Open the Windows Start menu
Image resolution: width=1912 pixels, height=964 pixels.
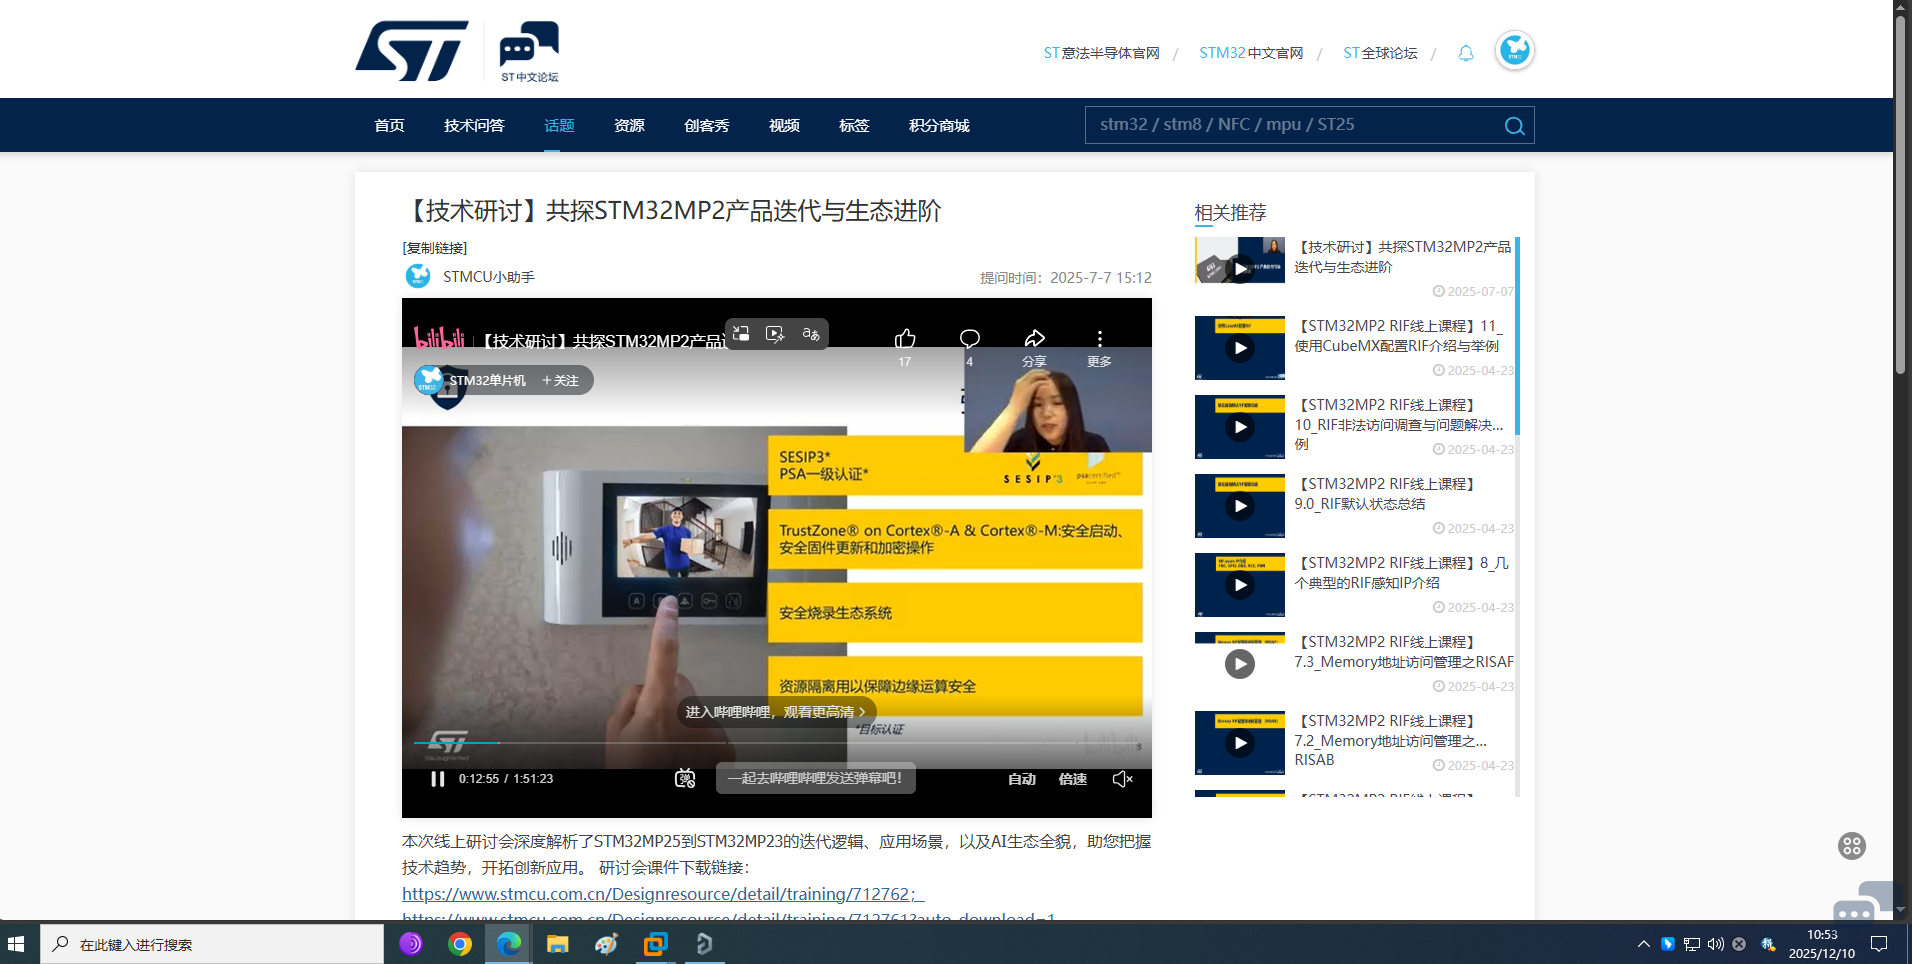(16, 944)
